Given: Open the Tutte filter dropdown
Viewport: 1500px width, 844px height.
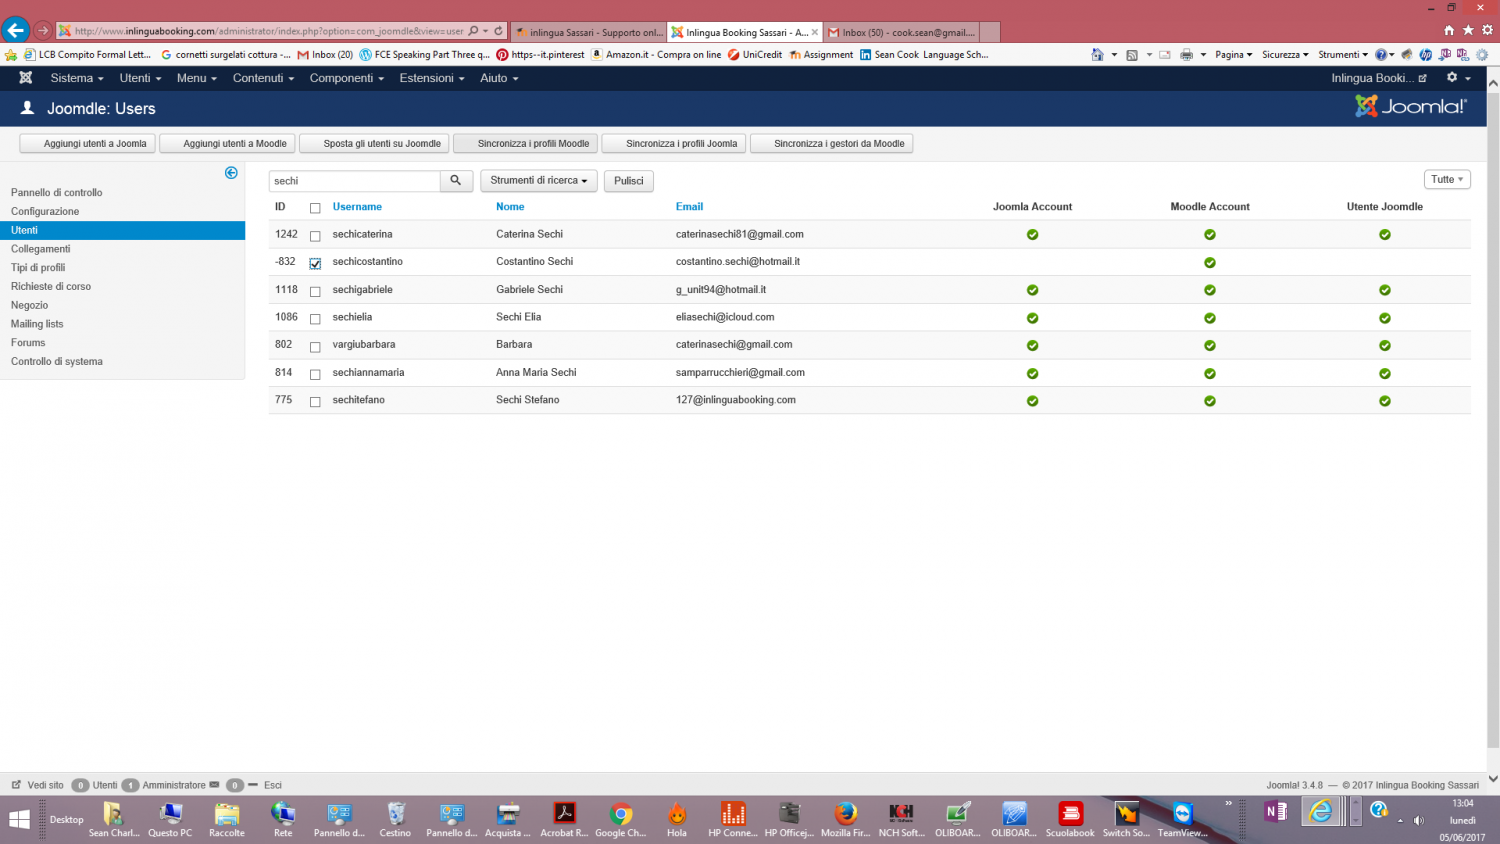Looking at the screenshot, I should tap(1446, 180).
